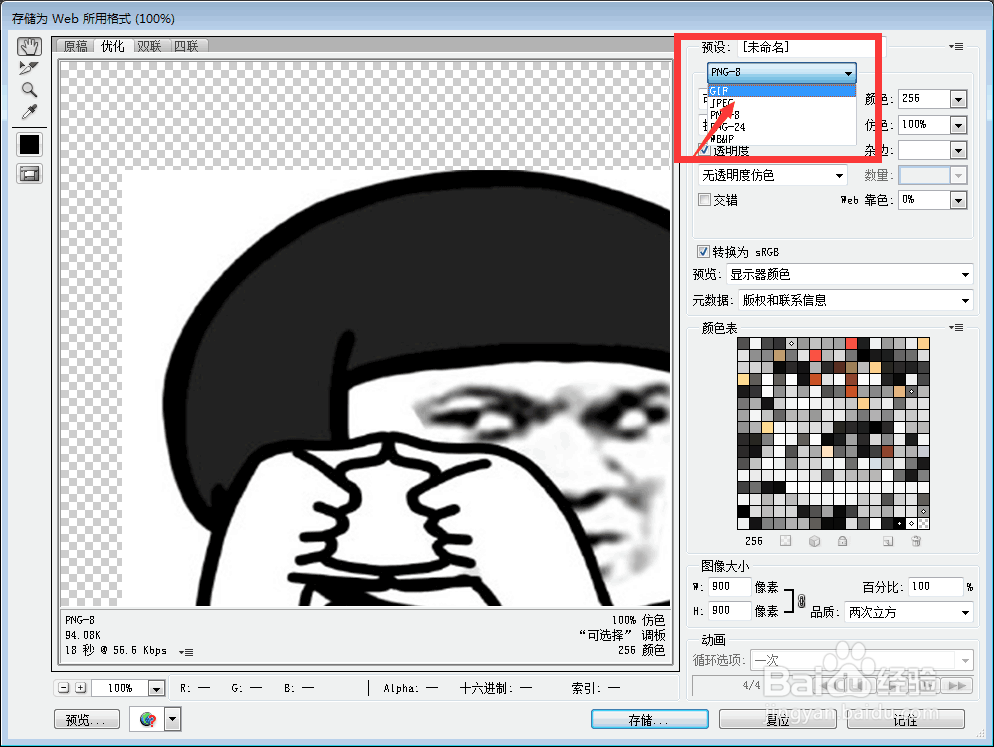Screen dimensions: 994x747
Task: Open the zoom level 100% dropdown arrow
Action: point(156,688)
